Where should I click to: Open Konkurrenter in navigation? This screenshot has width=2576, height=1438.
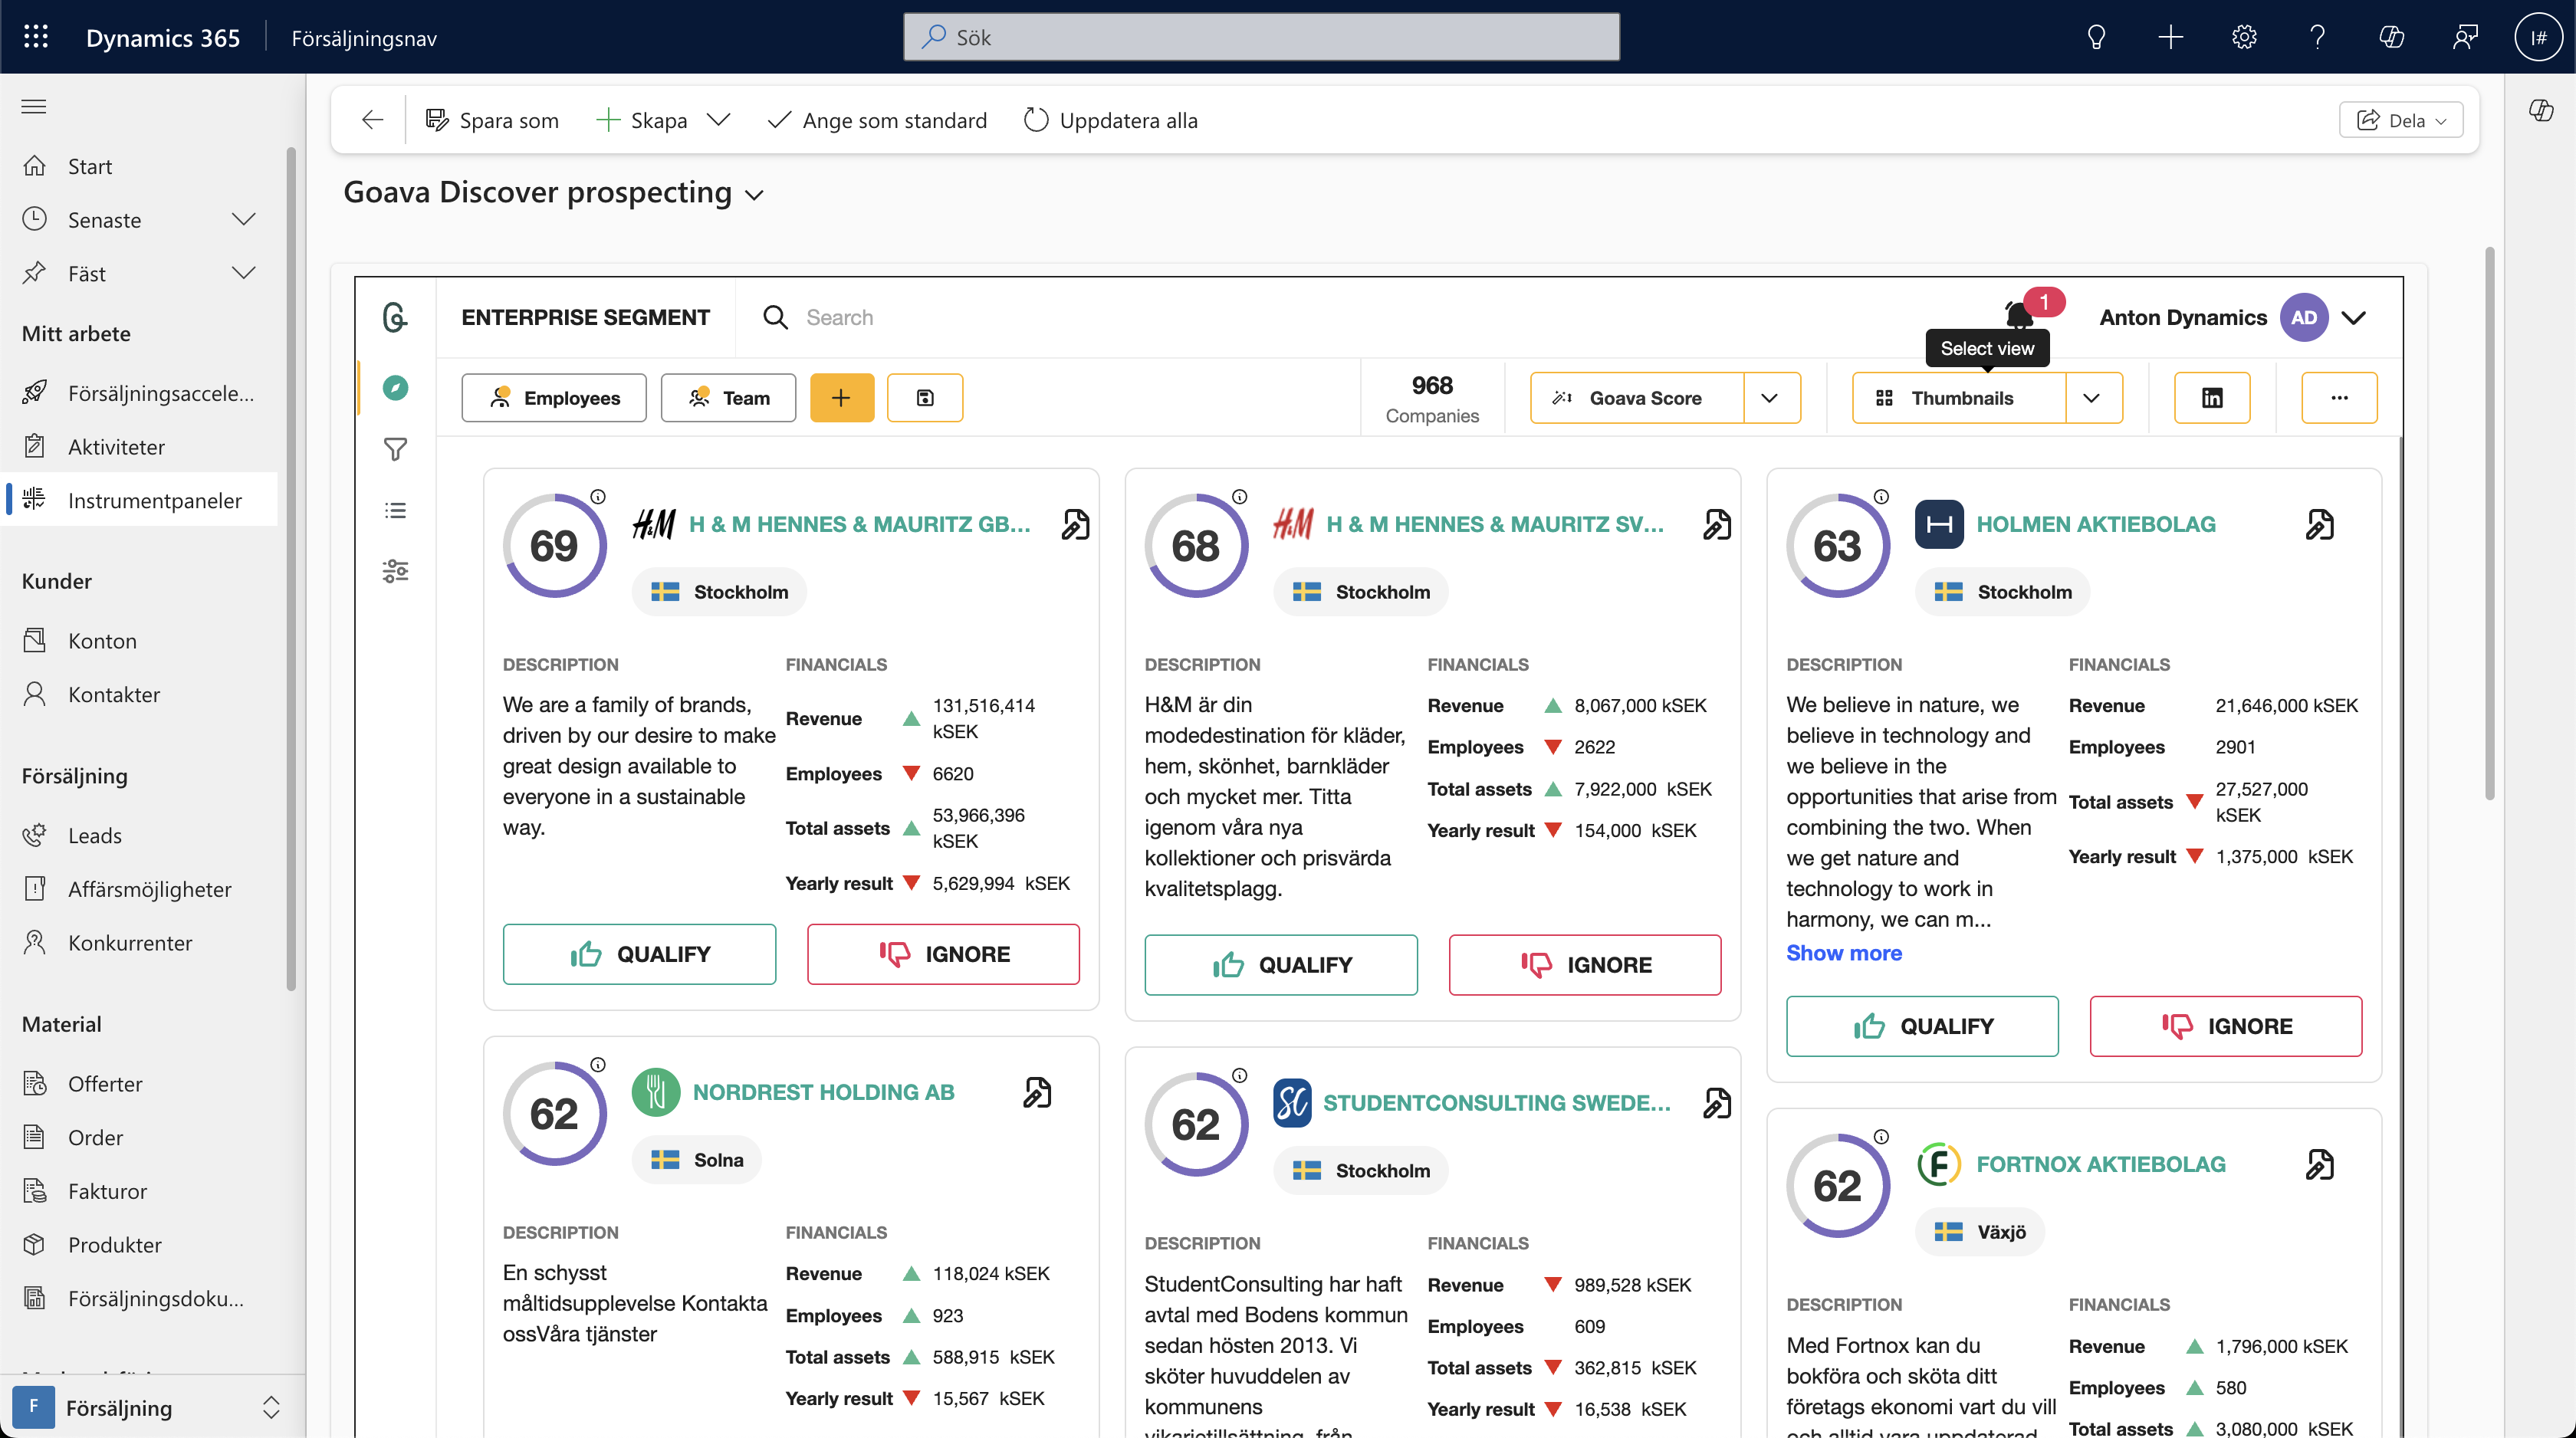point(140,942)
